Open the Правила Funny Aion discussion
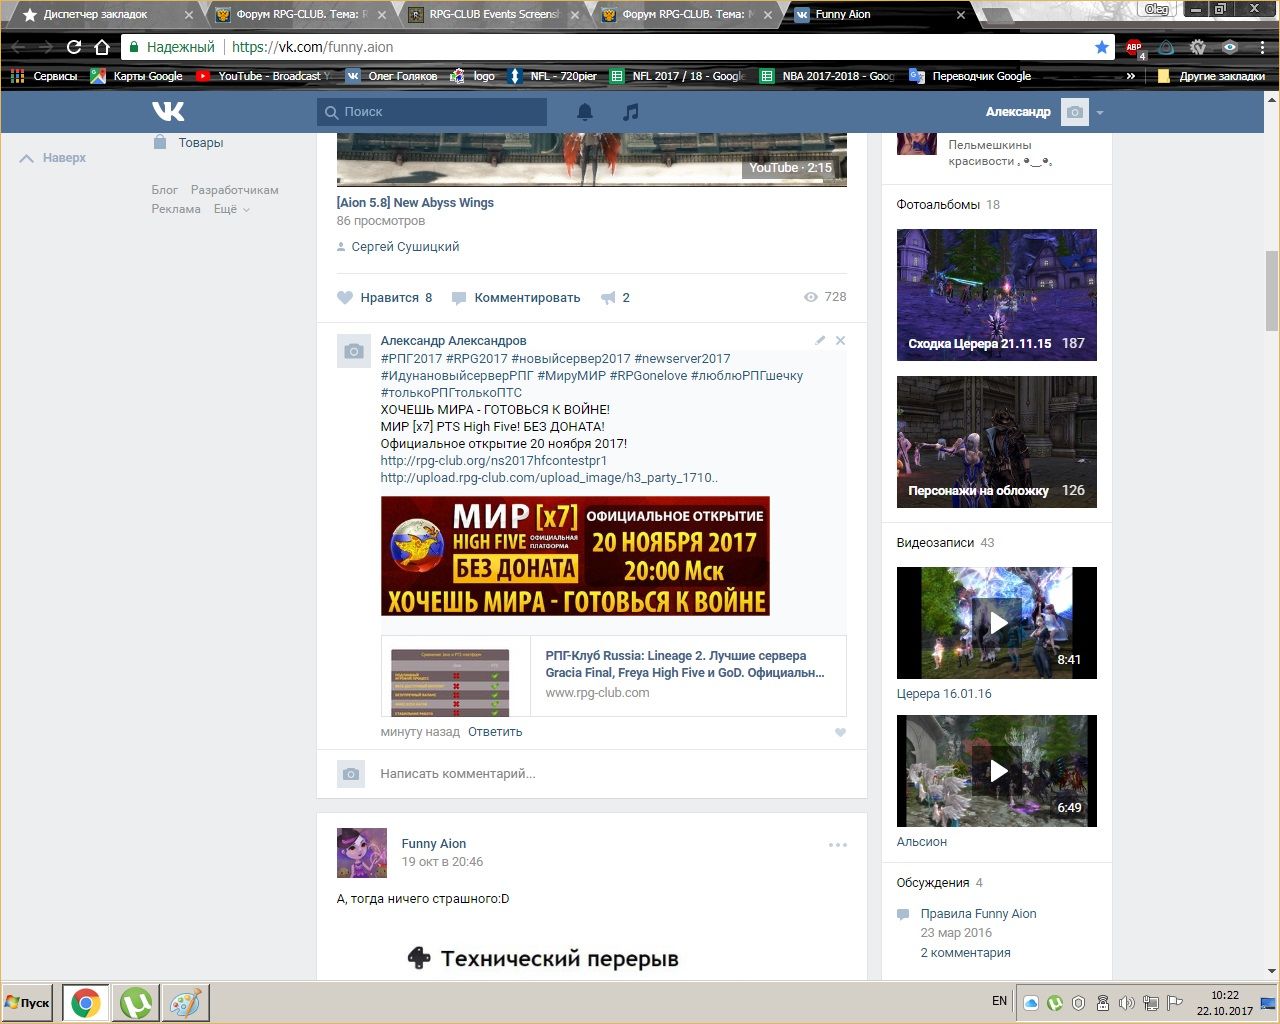Screen dimensions: 1280x1024 978,914
